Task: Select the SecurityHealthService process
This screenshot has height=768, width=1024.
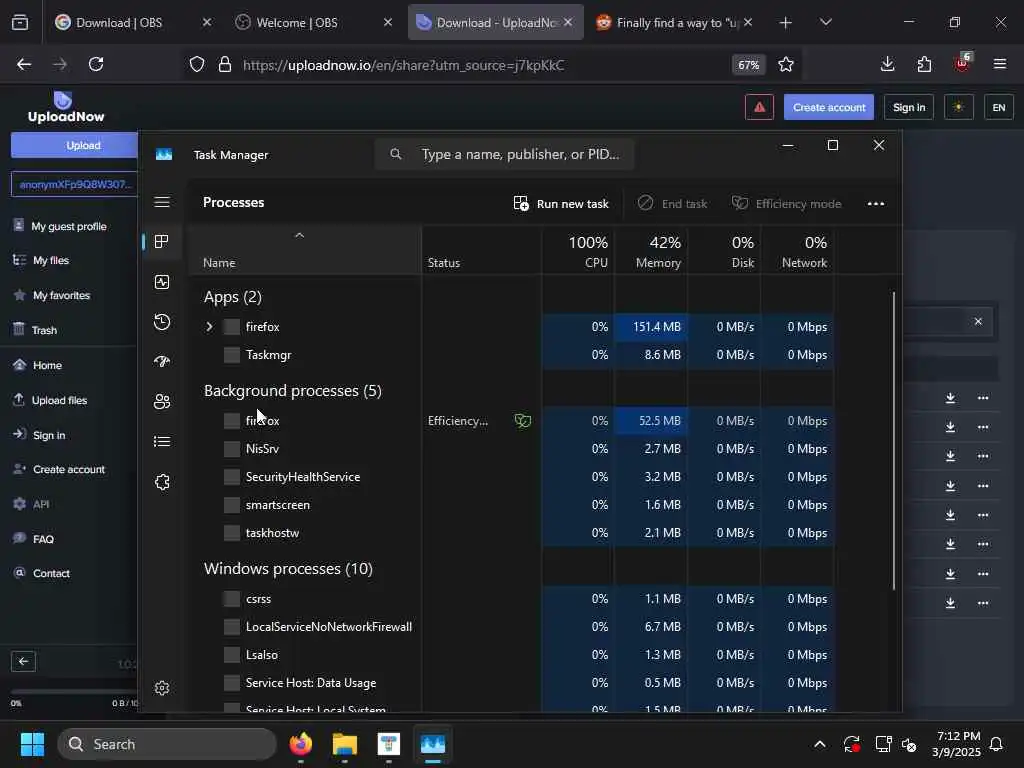Action: (511, 477)
